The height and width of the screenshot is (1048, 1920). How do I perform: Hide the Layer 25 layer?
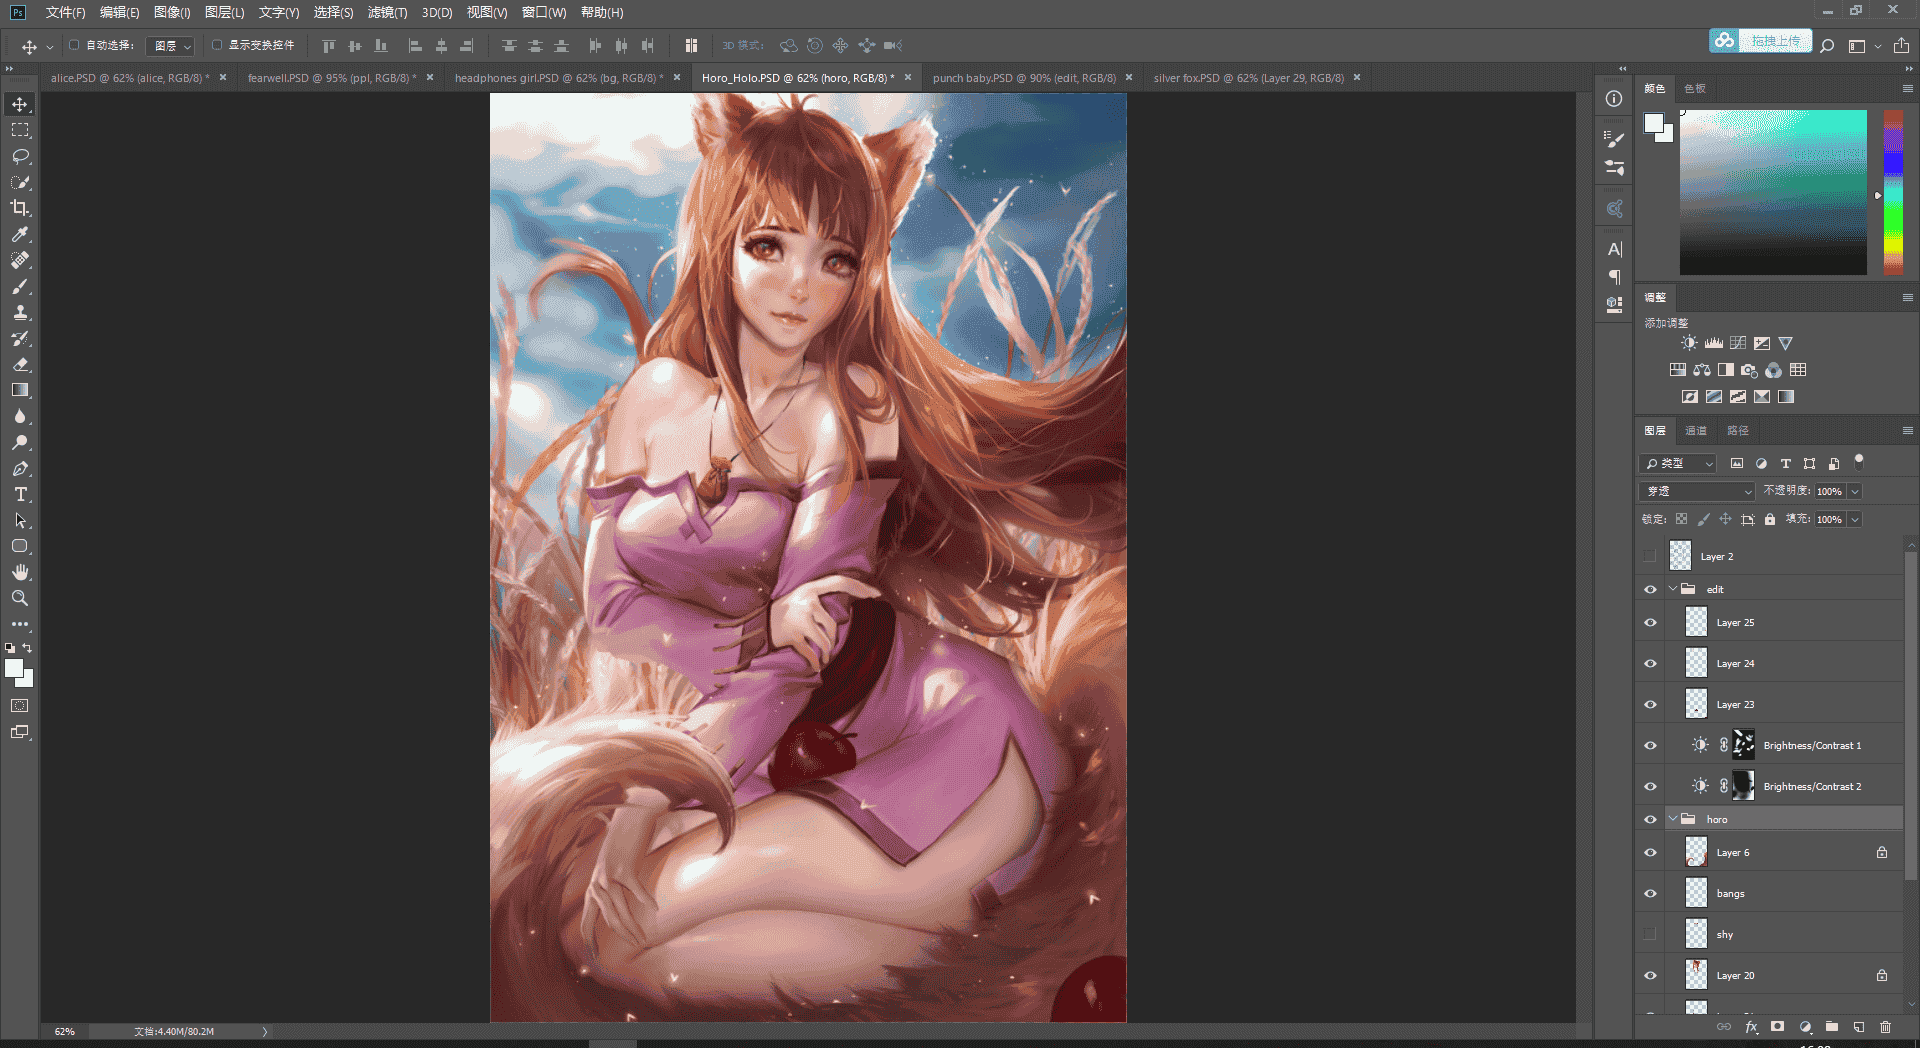point(1650,622)
